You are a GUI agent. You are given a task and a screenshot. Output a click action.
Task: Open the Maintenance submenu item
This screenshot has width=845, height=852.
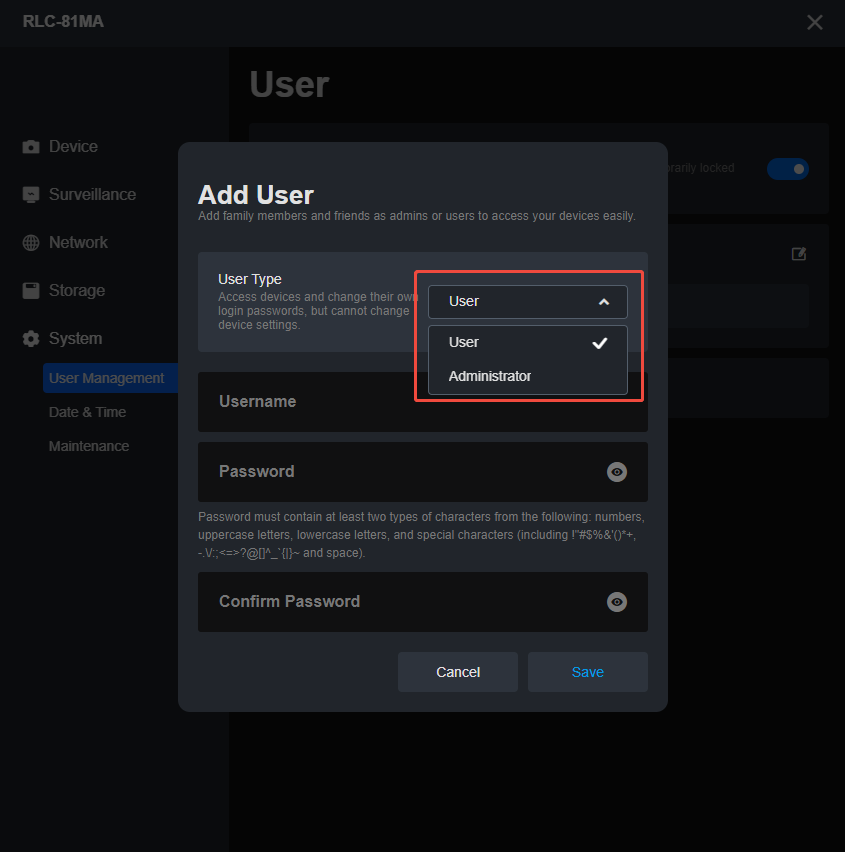89,446
